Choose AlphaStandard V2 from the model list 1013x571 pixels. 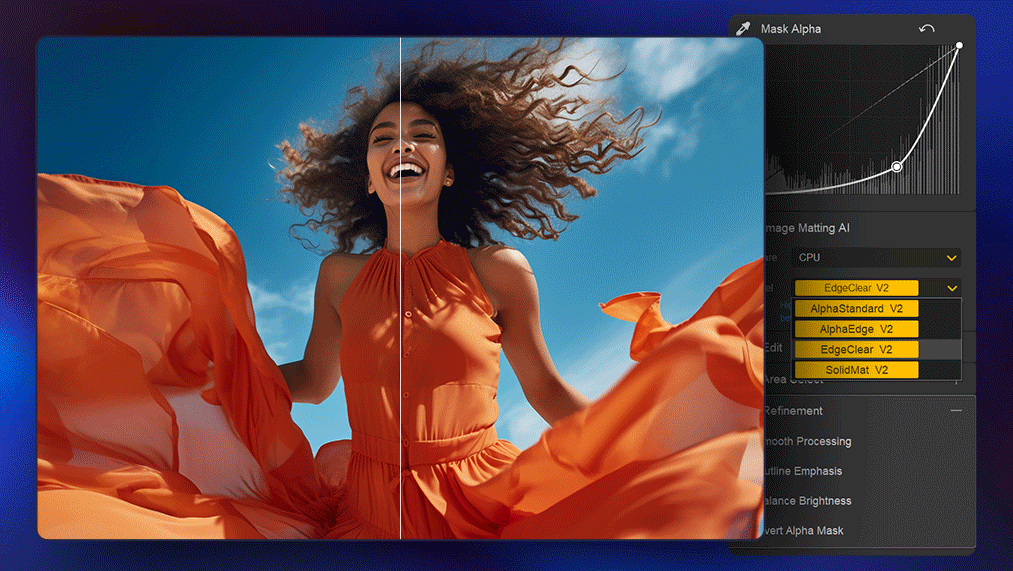(856, 309)
